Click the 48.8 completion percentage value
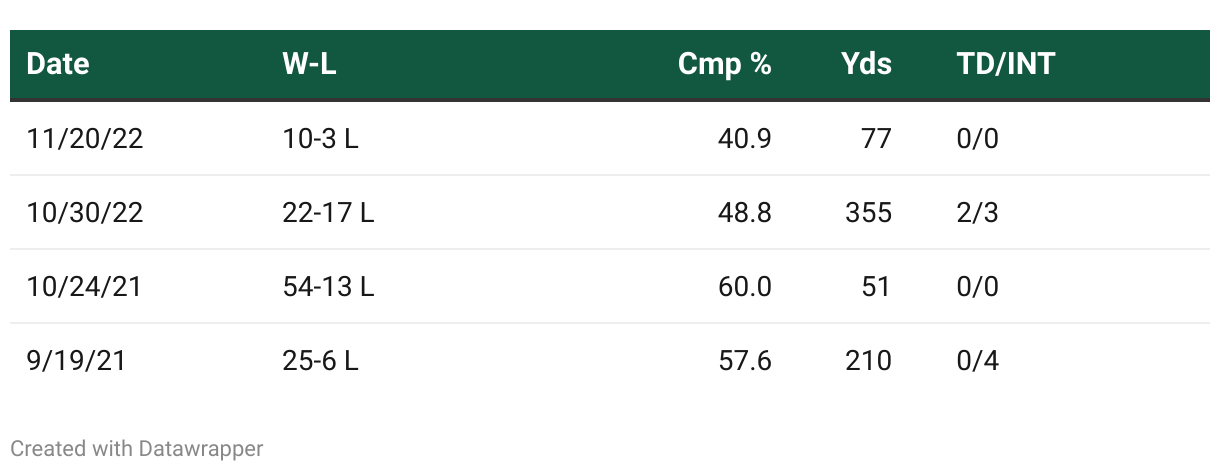Viewport: 1220px width, 472px height. click(744, 213)
